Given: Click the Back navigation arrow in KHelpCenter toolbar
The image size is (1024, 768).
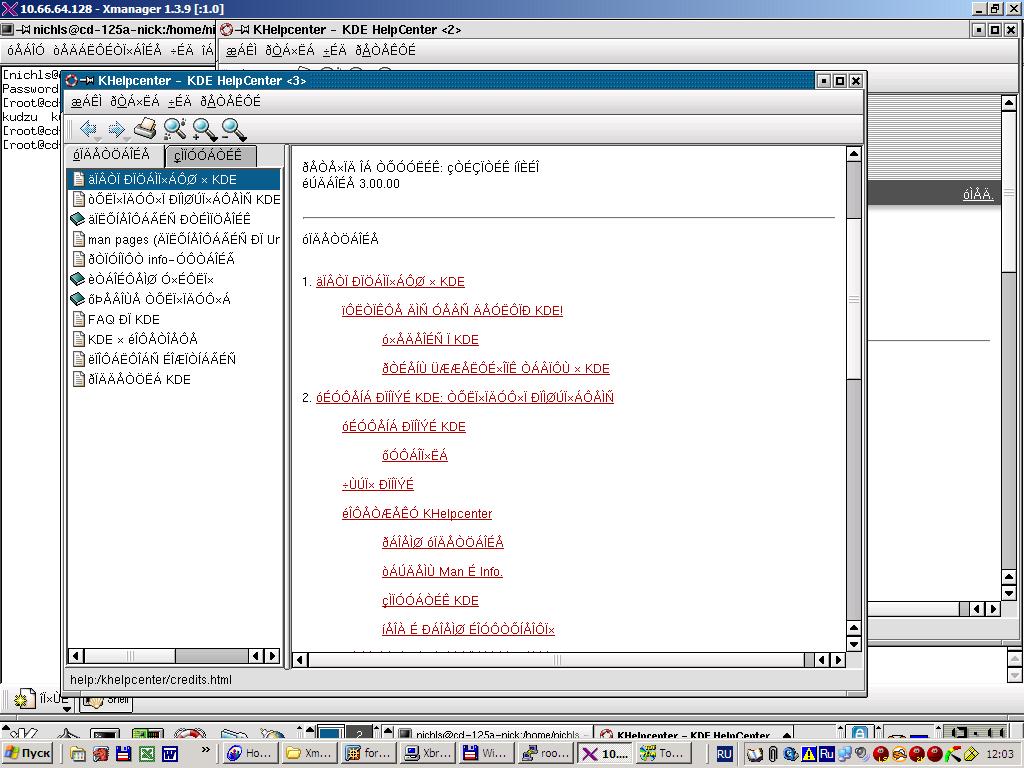Looking at the screenshot, I should pyautogui.click(x=88, y=129).
